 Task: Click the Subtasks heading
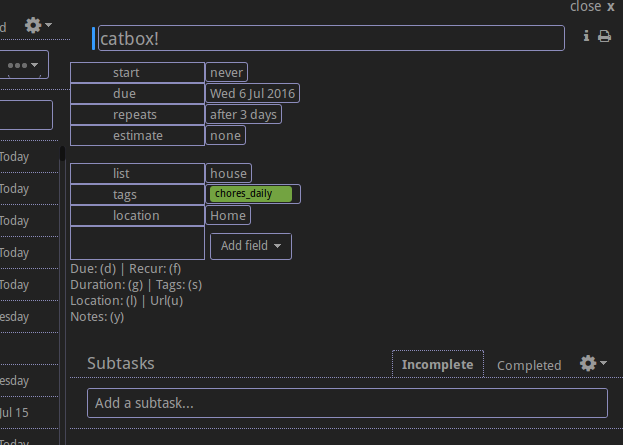click(121, 364)
